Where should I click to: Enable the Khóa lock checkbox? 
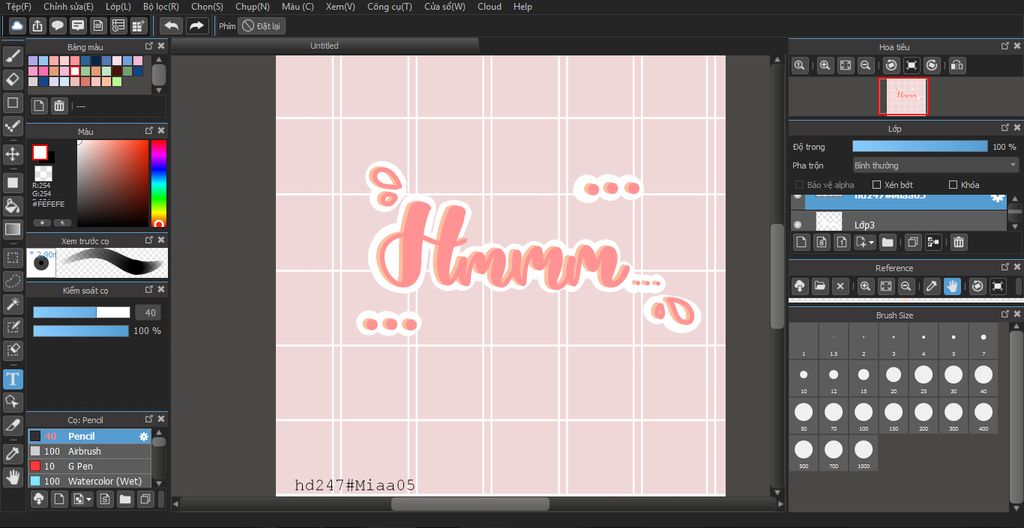(x=953, y=185)
